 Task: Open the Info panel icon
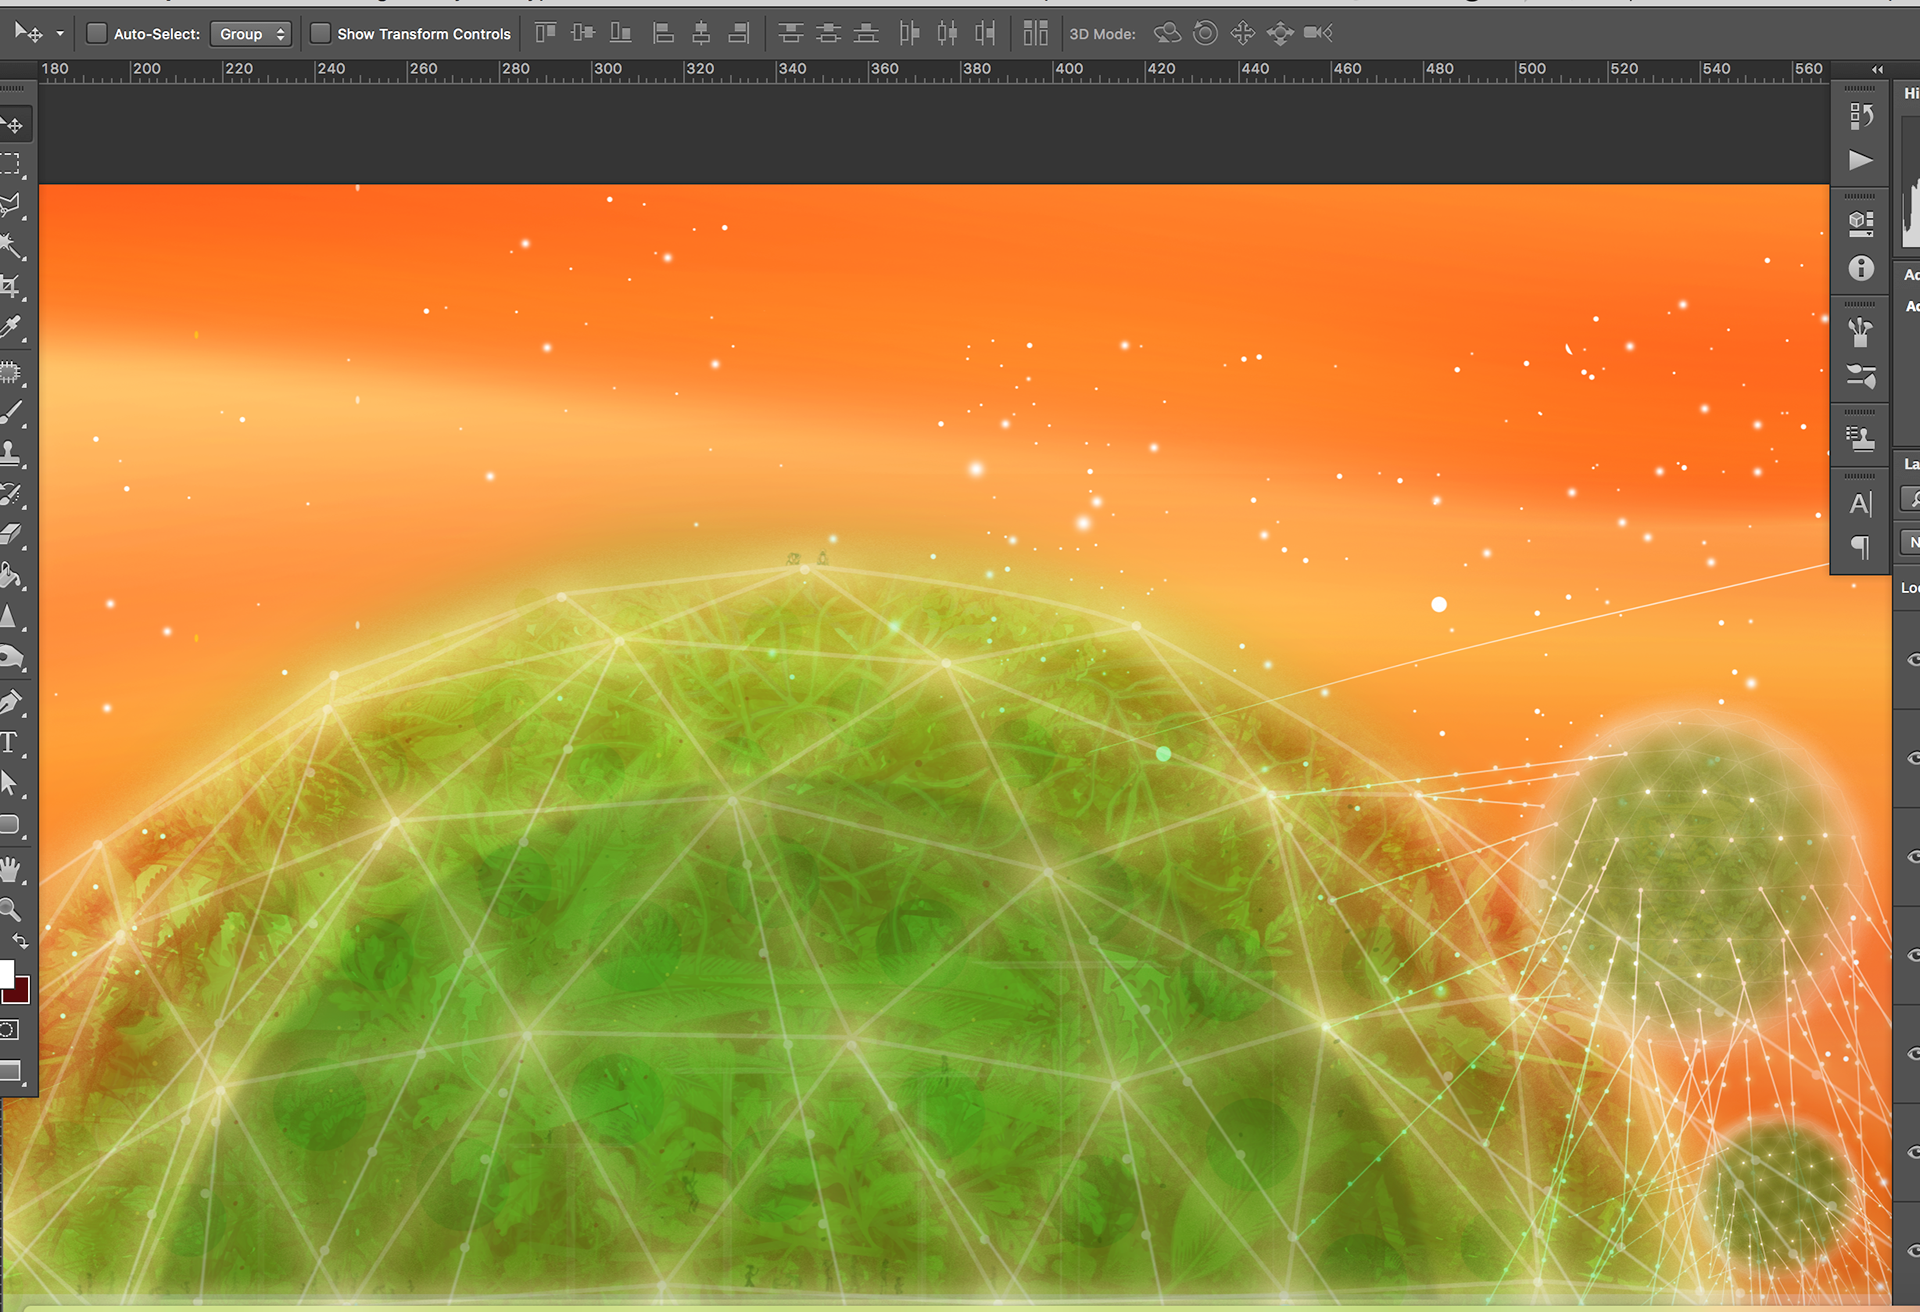point(1860,268)
